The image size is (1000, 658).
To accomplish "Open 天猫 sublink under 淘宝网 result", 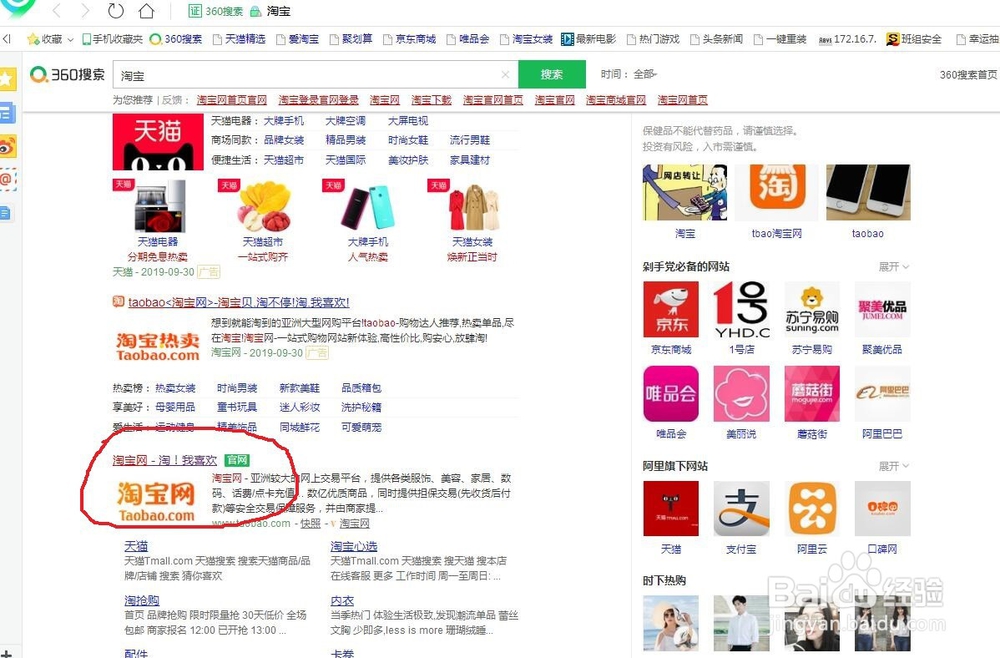I will (136, 546).
